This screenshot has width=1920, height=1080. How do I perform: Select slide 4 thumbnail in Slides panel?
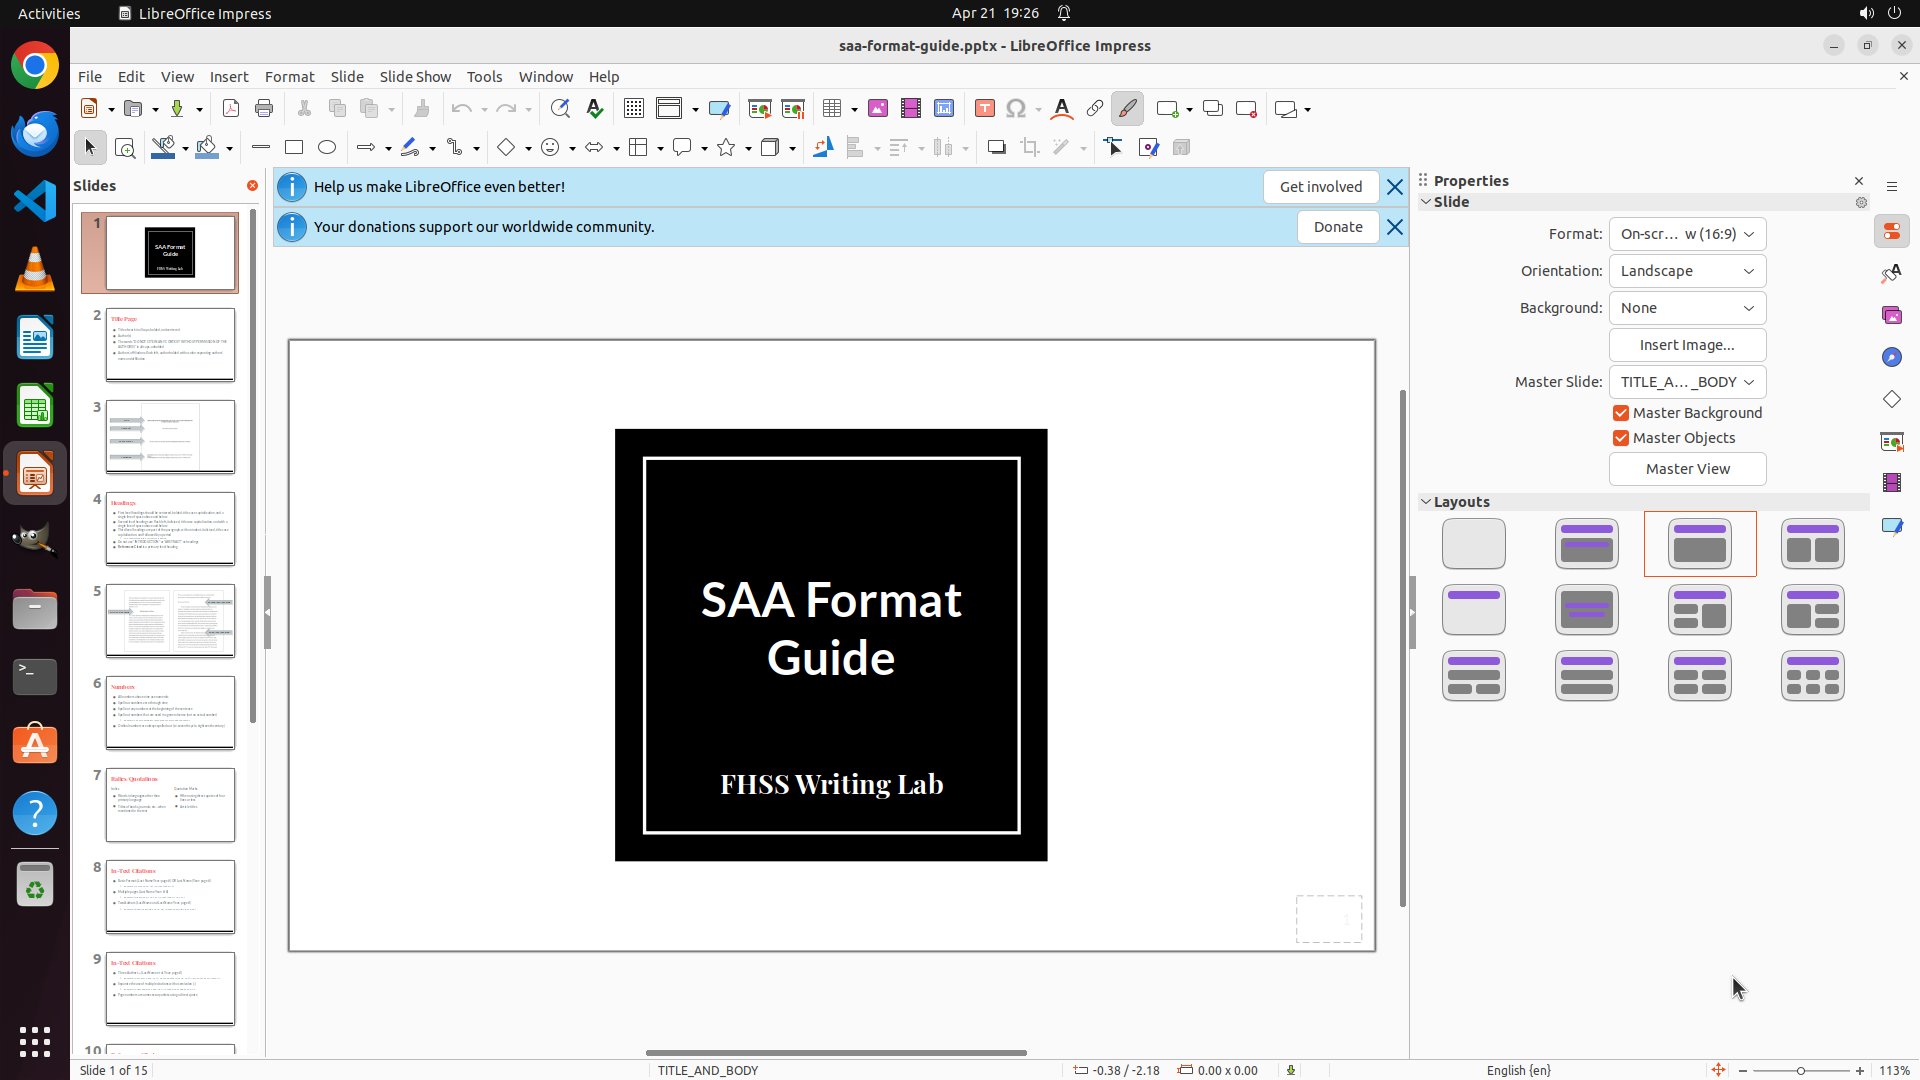(170, 529)
